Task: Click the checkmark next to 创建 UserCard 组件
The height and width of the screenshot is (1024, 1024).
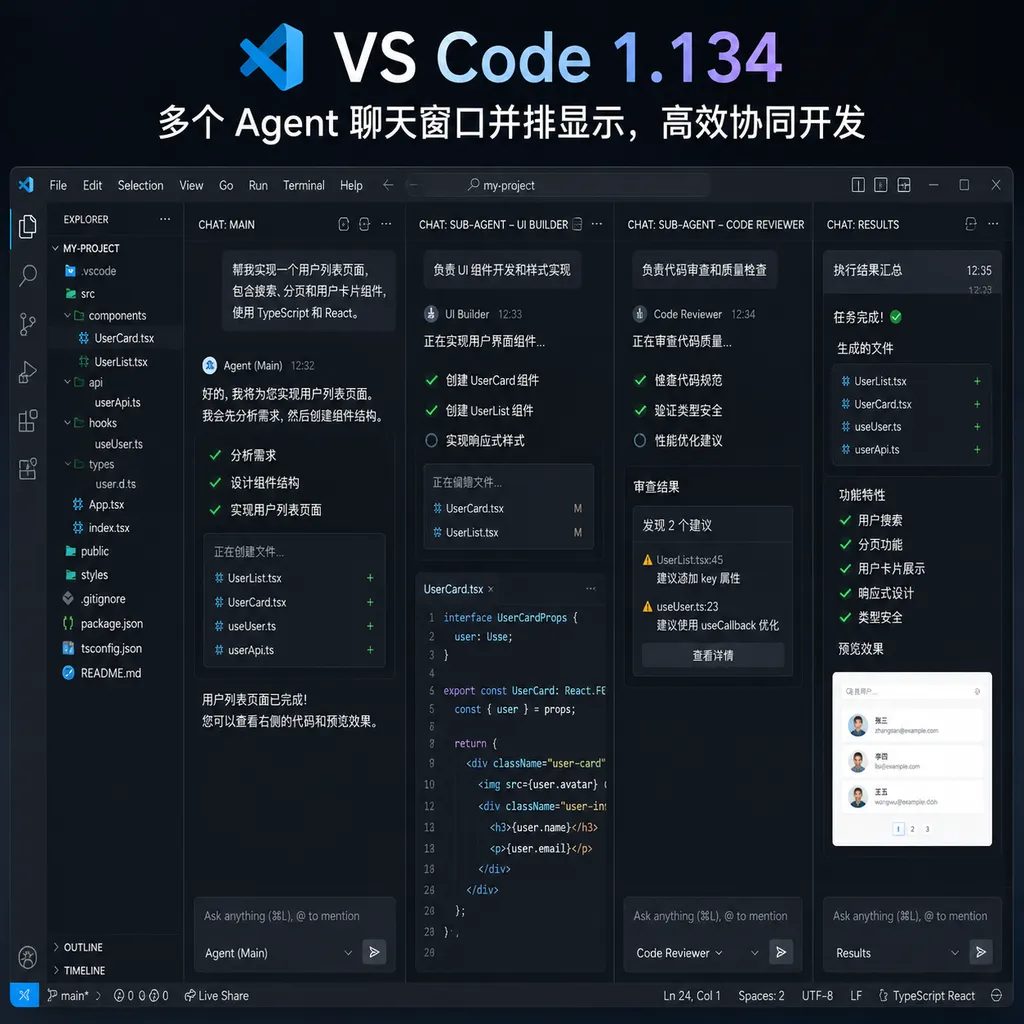Action: tap(432, 380)
